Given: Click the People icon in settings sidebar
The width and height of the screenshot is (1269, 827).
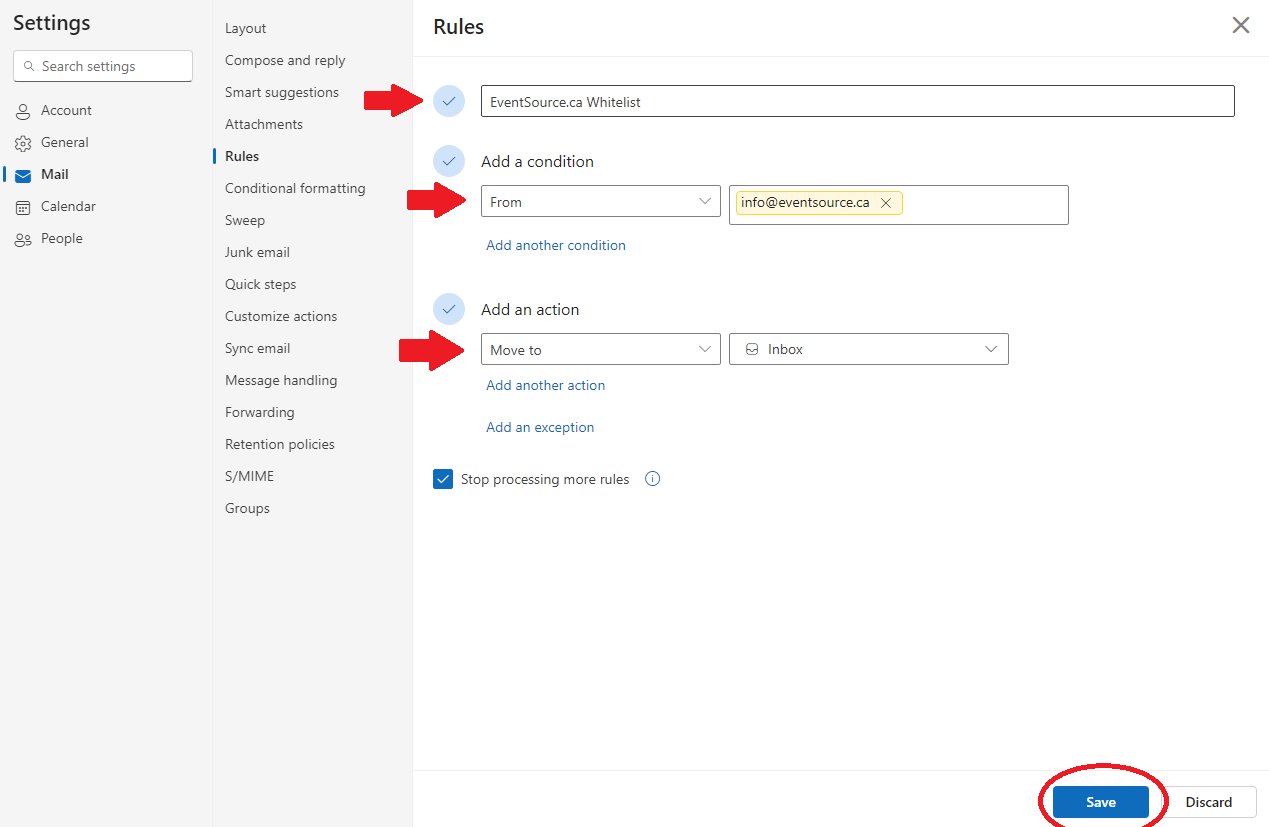Looking at the screenshot, I should tap(23, 239).
